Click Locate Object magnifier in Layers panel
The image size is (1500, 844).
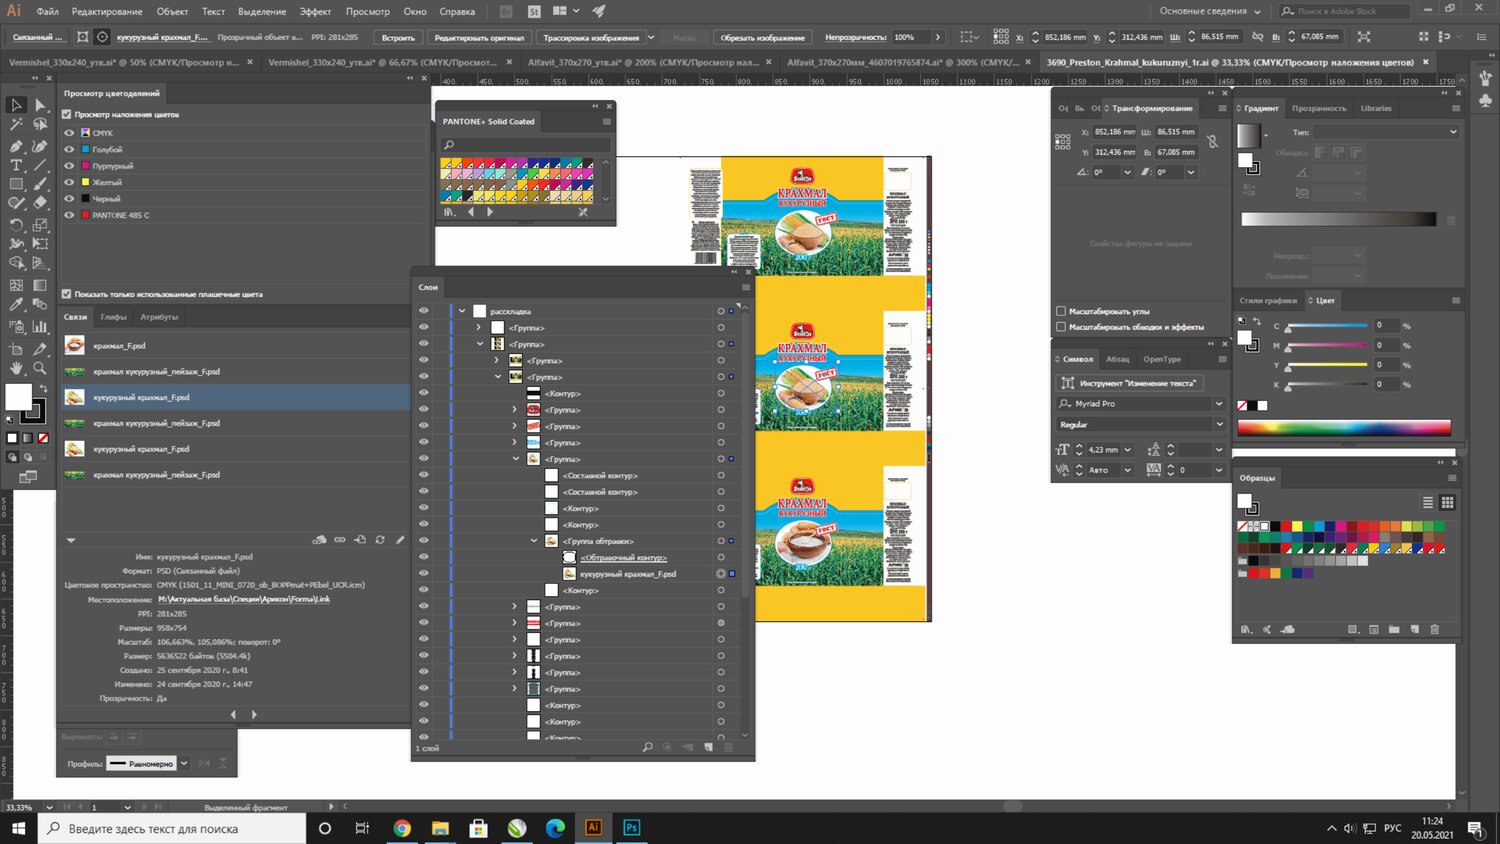[x=647, y=747]
